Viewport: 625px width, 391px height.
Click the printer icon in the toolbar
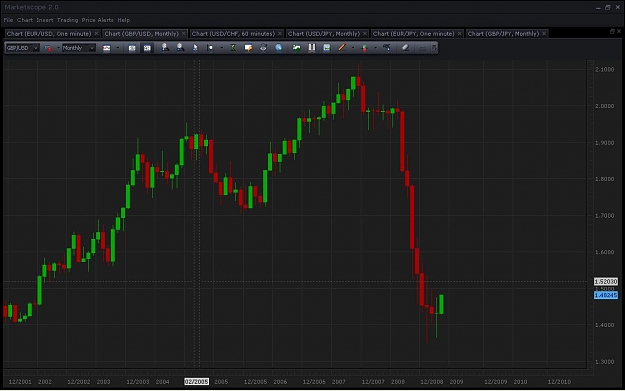[263, 48]
